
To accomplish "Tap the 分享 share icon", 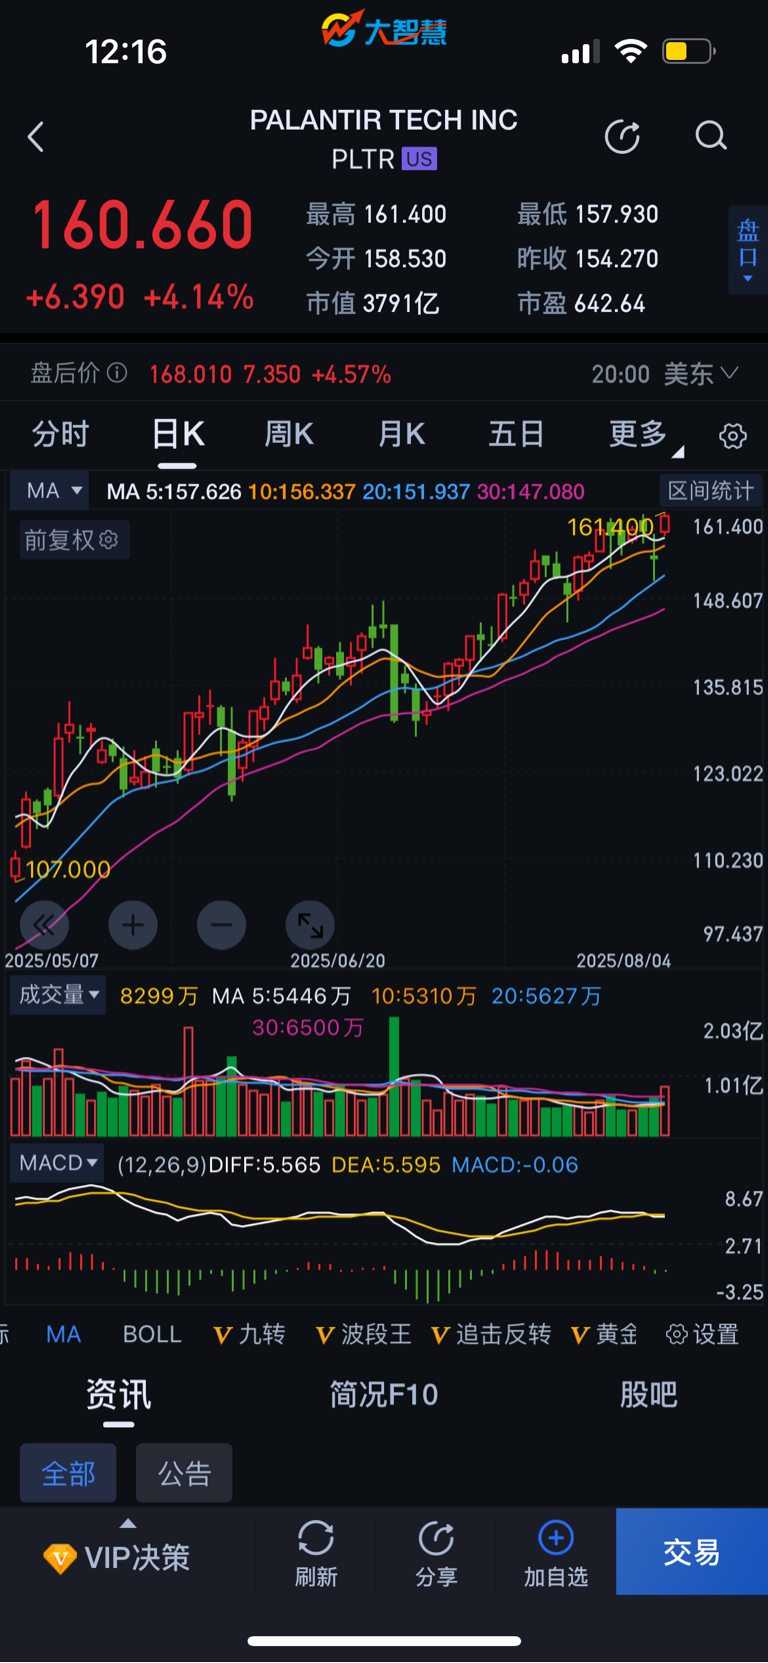I will [x=436, y=1538].
